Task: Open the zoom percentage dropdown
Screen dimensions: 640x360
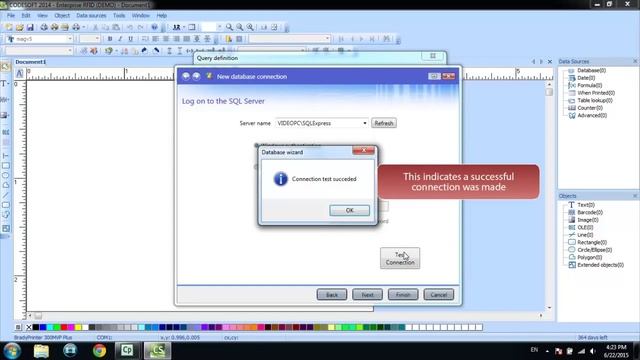Action: point(219,27)
